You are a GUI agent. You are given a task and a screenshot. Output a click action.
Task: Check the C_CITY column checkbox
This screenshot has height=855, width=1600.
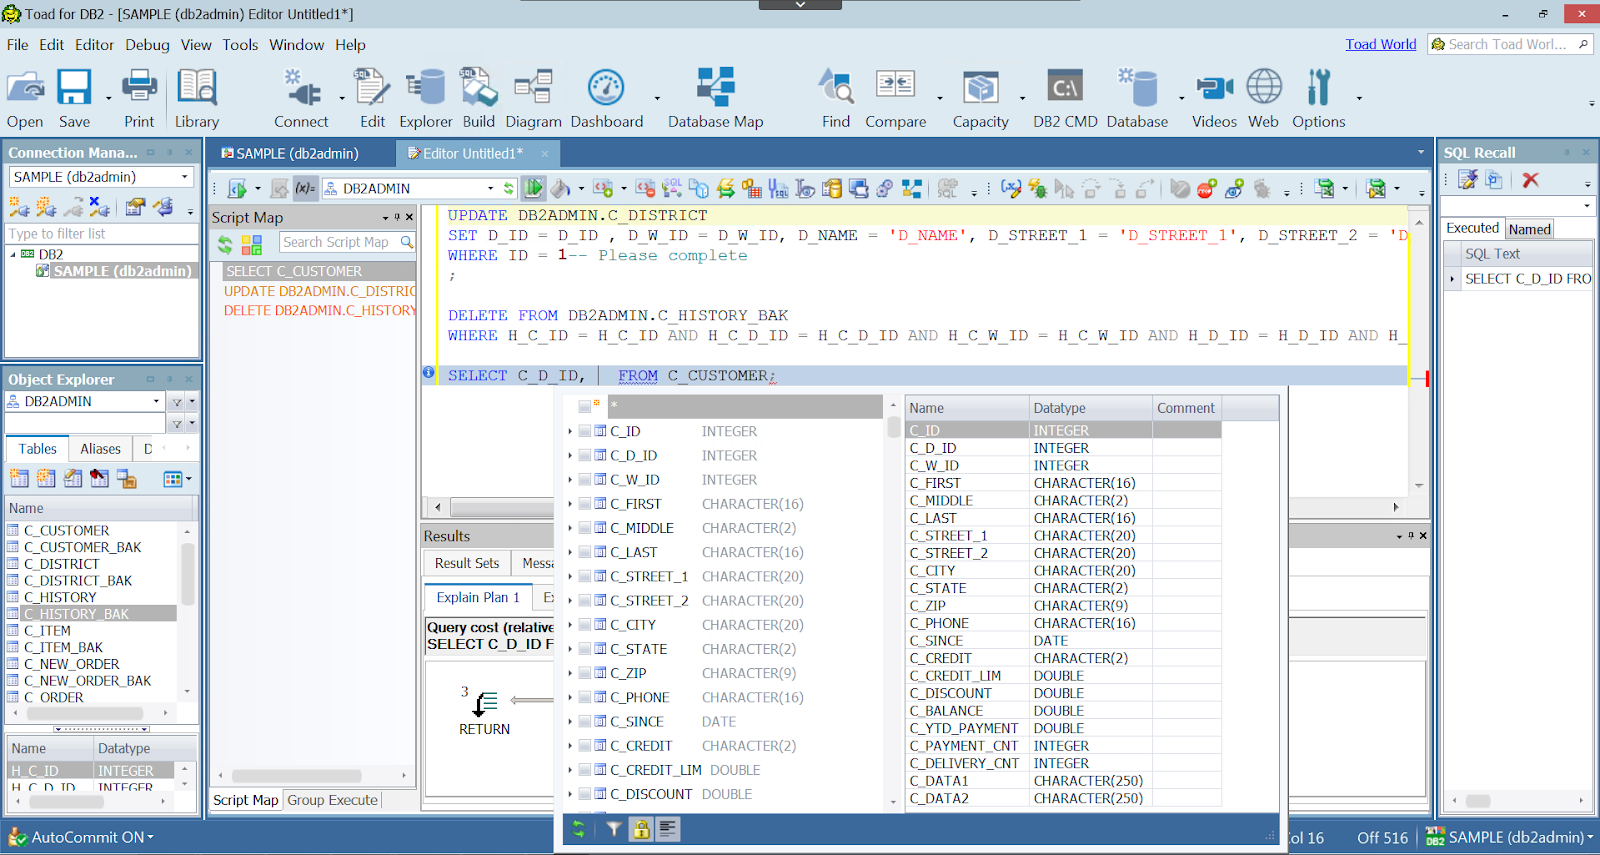tap(585, 625)
